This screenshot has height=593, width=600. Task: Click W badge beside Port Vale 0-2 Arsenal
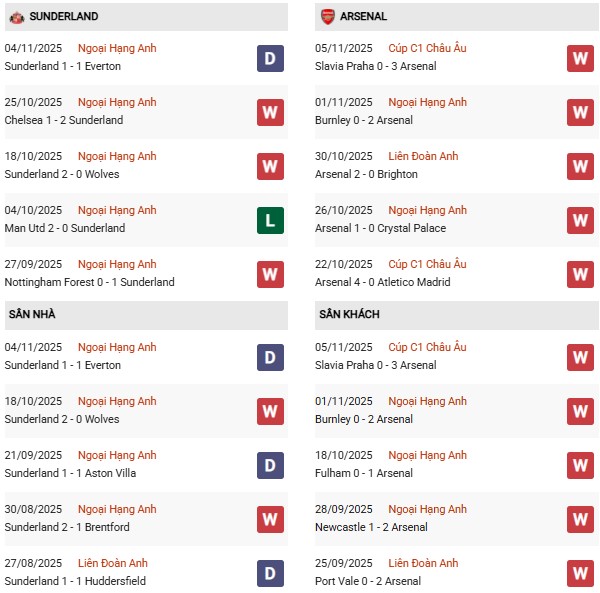580,573
